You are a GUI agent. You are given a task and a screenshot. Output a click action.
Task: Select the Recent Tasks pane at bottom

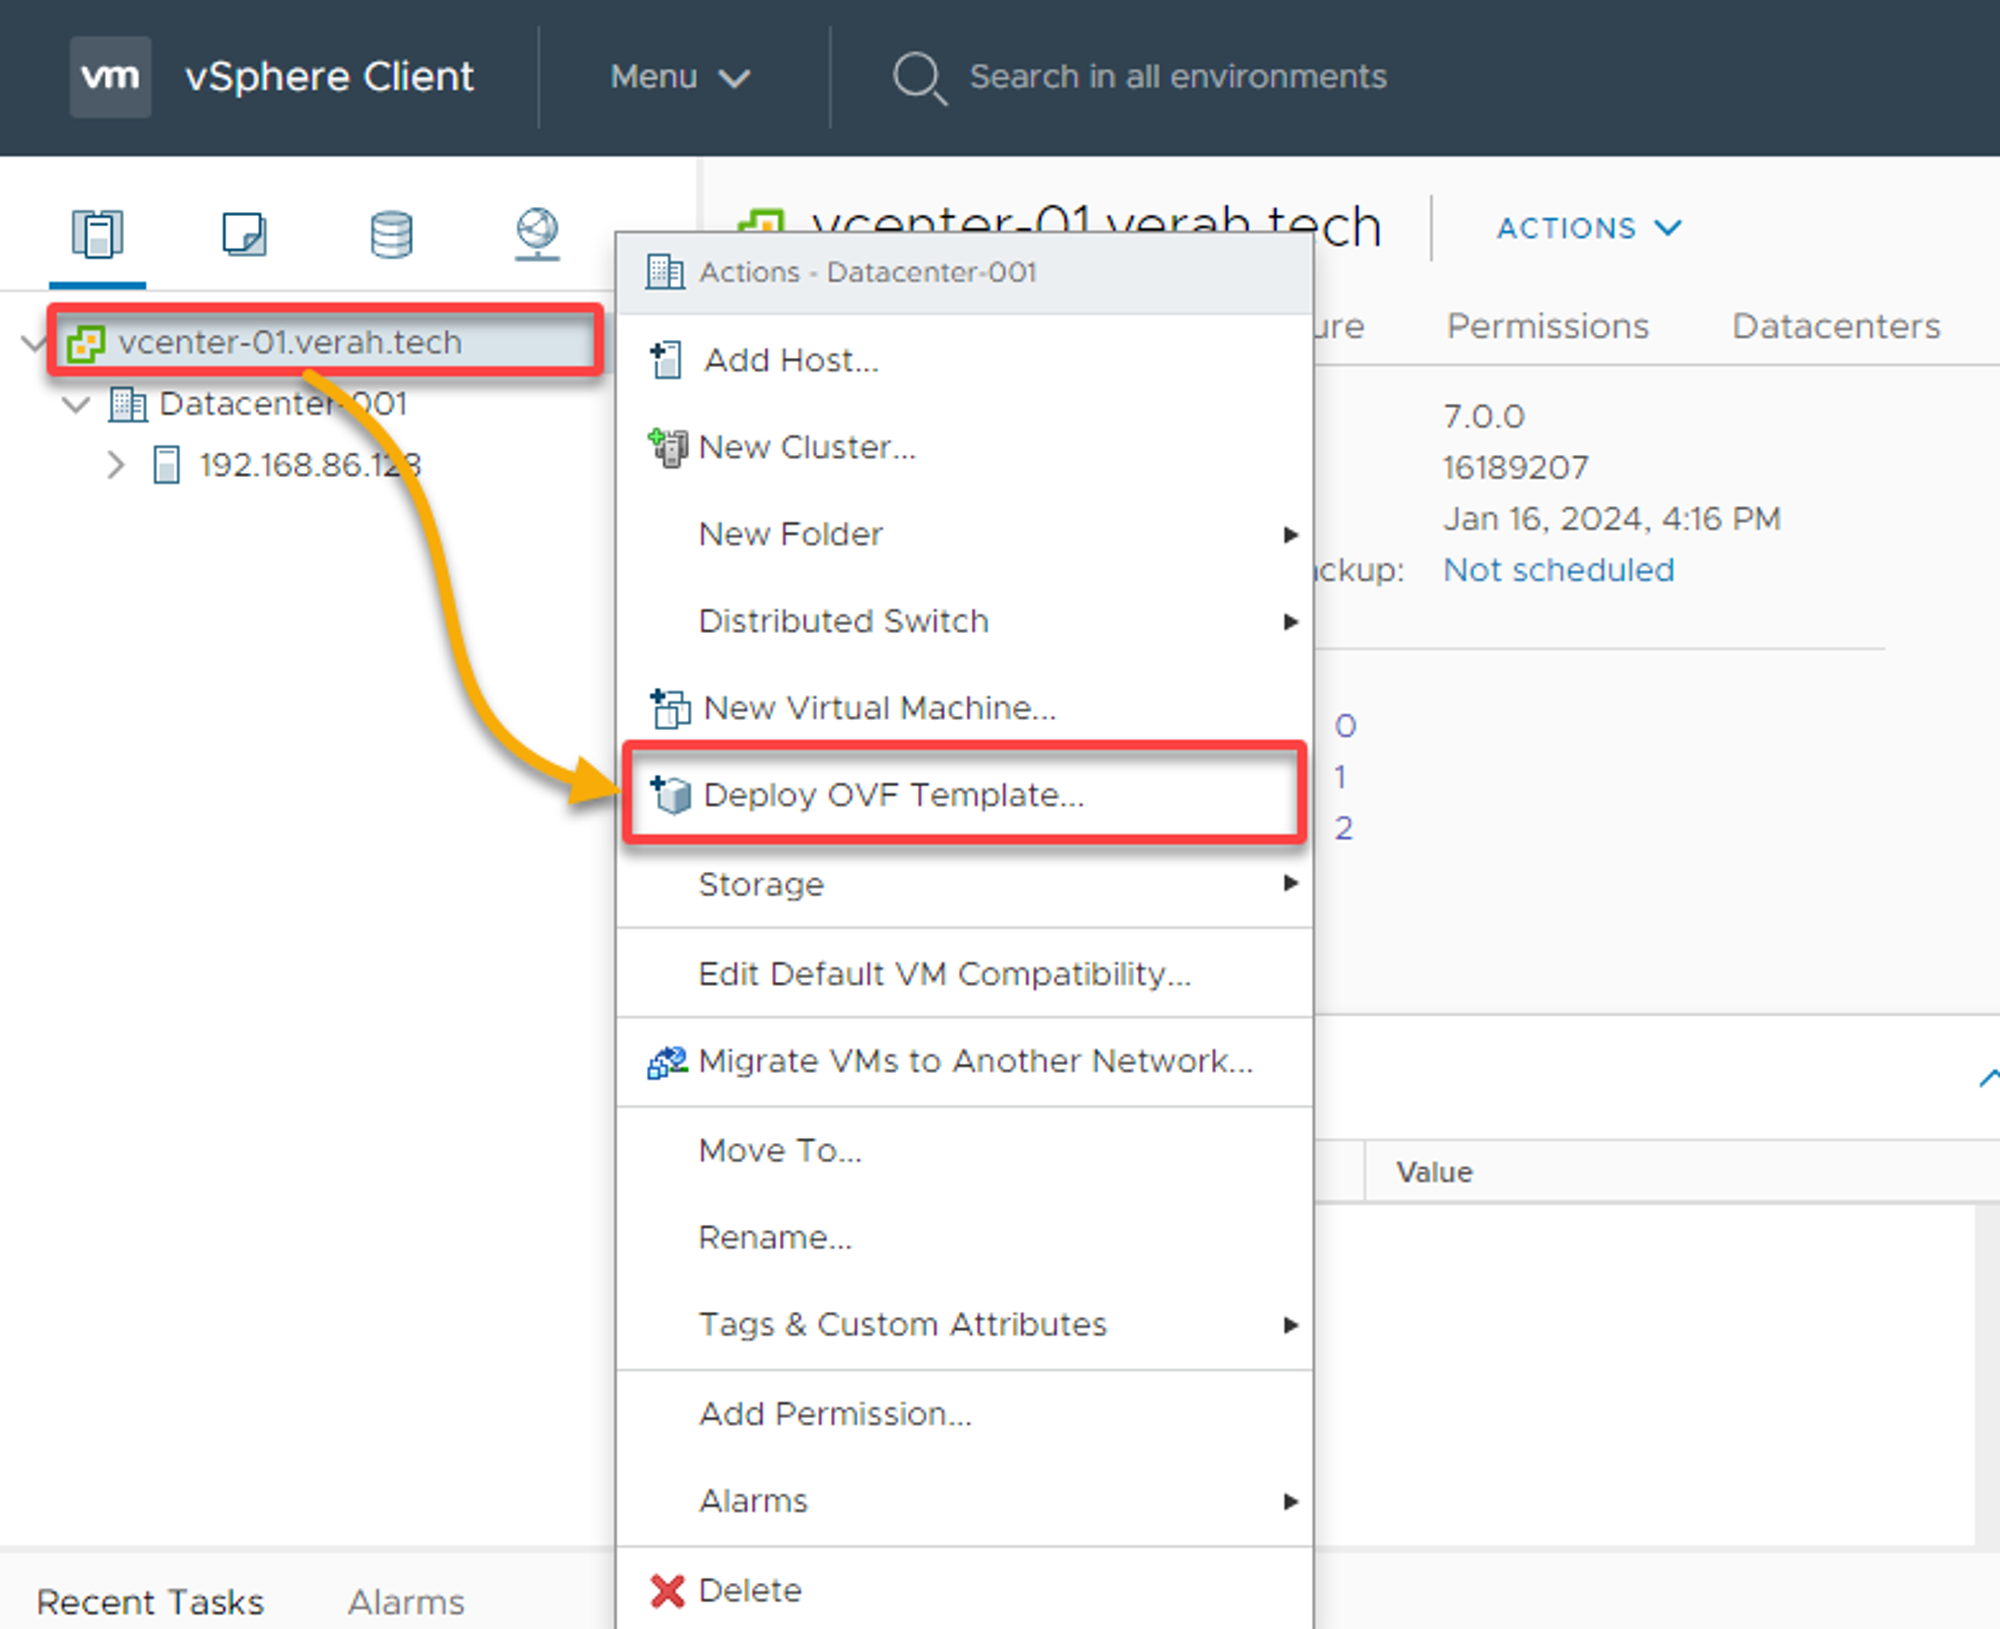[151, 1601]
